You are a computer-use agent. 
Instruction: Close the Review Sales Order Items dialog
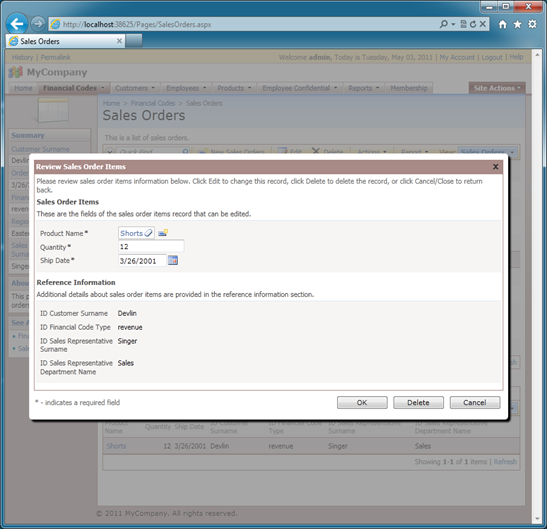[495, 167]
